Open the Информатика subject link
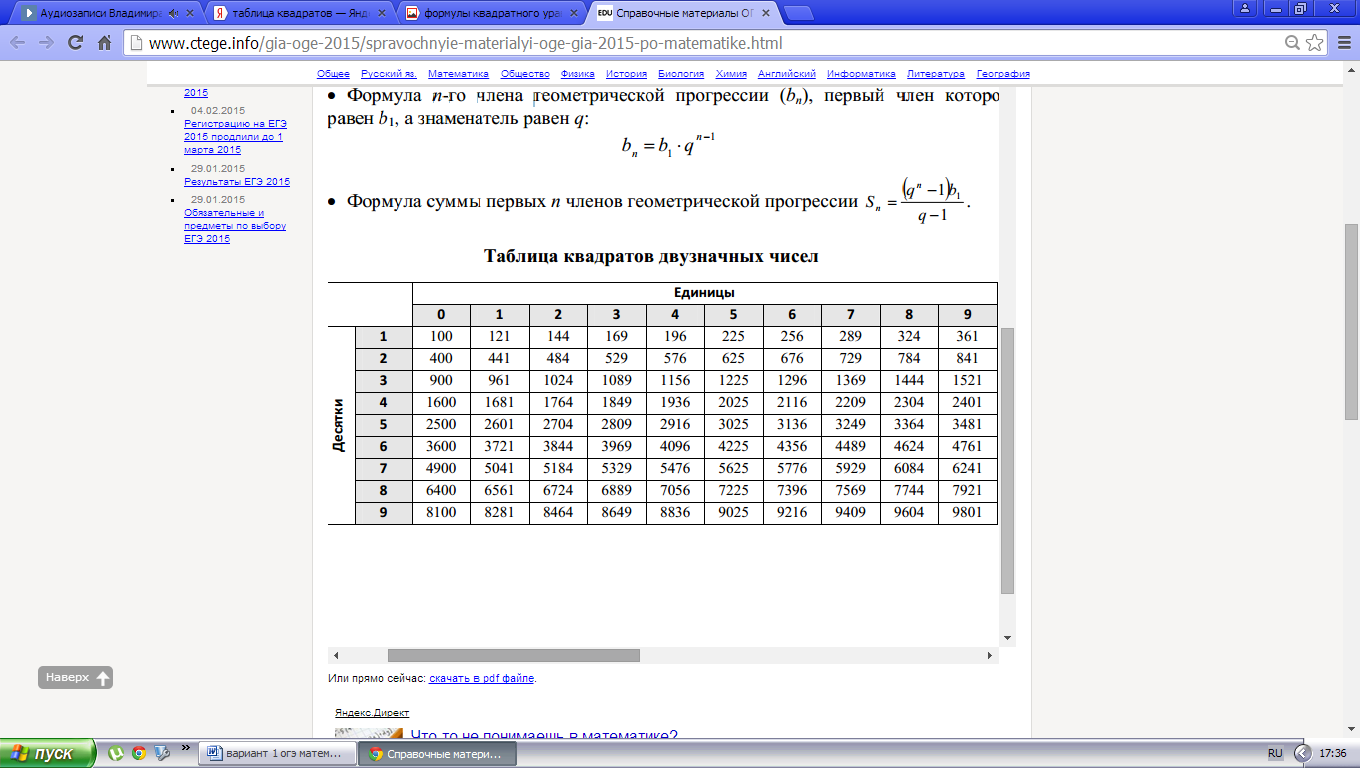The height and width of the screenshot is (768, 1360). coord(862,74)
